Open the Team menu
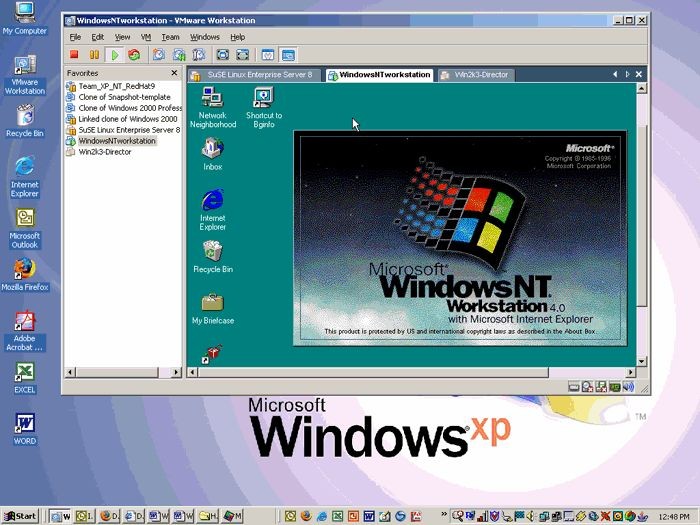Viewport: 700px width, 525px height. [x=170, y=37]
